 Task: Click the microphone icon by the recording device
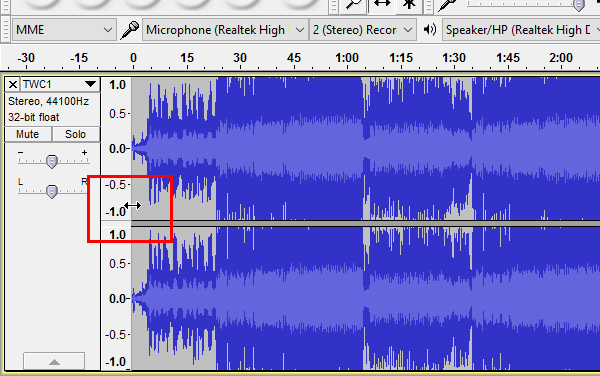130,30
